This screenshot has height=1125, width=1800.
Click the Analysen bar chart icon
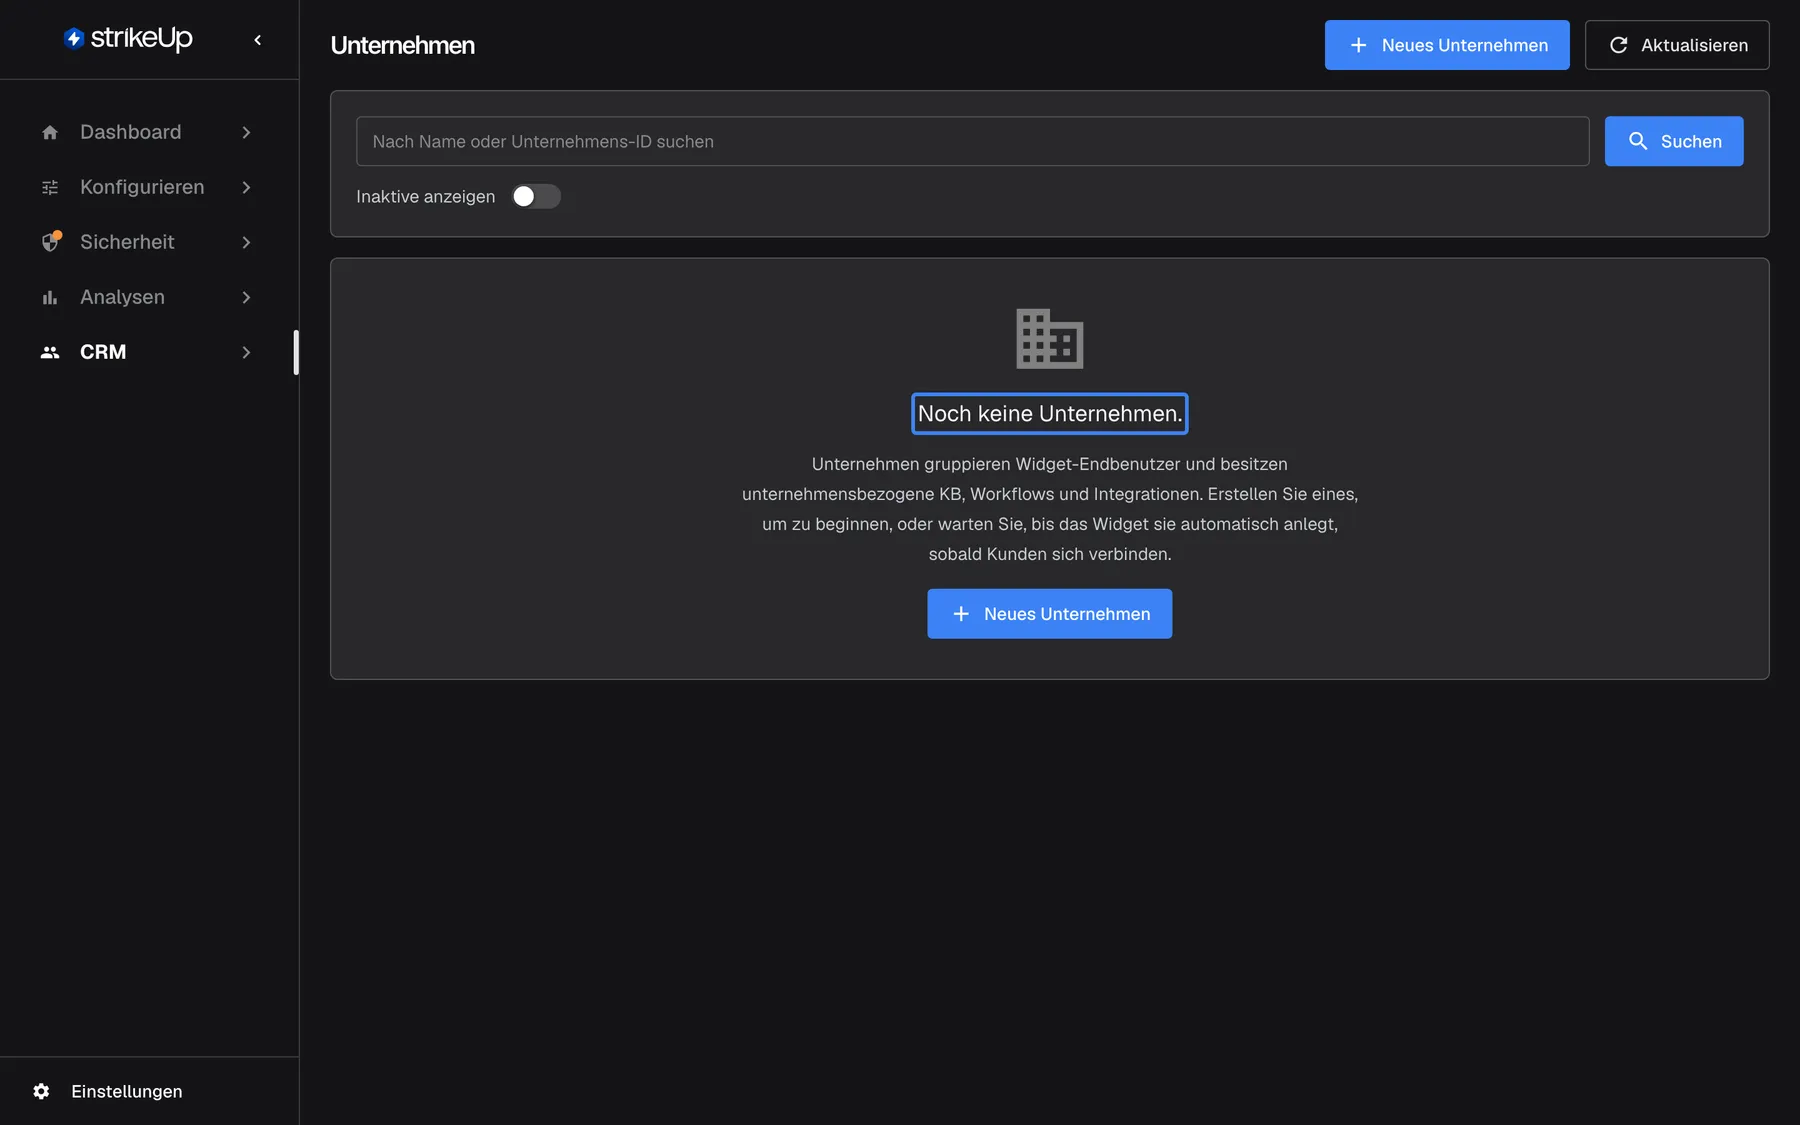(x=50, y=297)
